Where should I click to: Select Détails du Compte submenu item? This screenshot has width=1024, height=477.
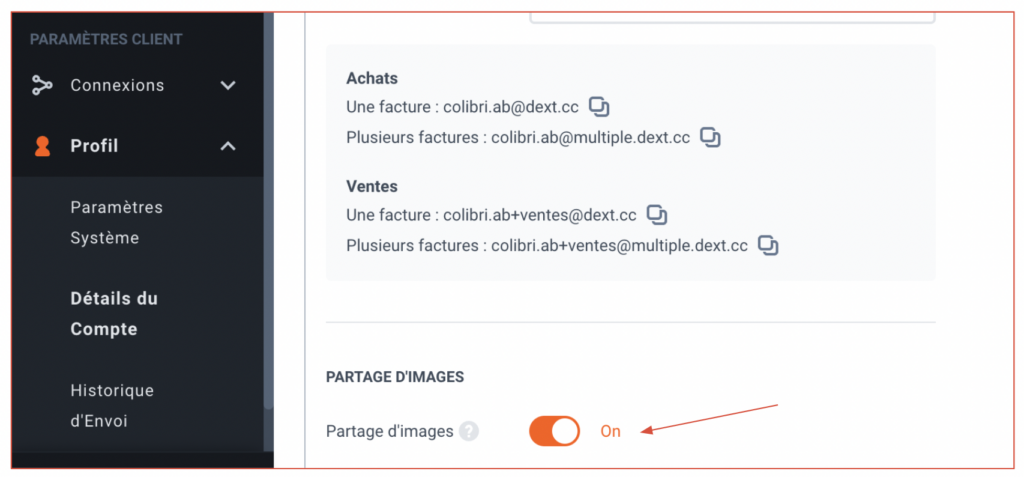[114, 314]
